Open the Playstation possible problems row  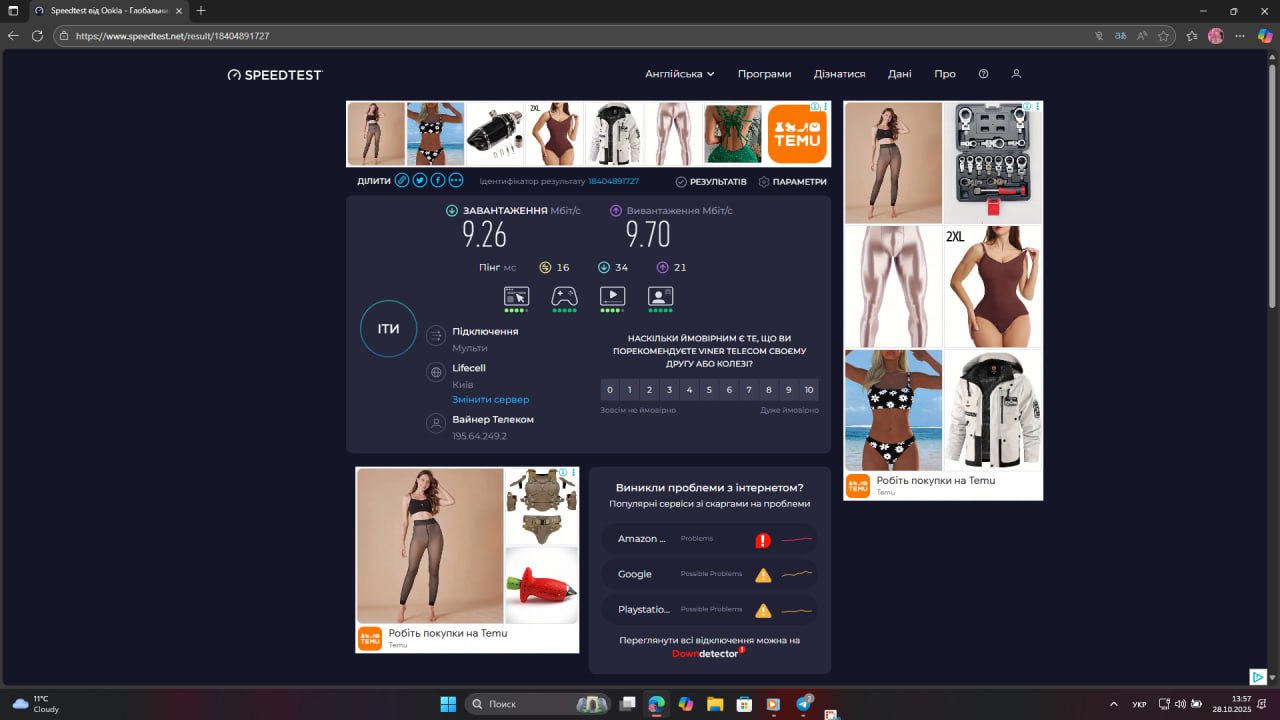pos(710,610)
